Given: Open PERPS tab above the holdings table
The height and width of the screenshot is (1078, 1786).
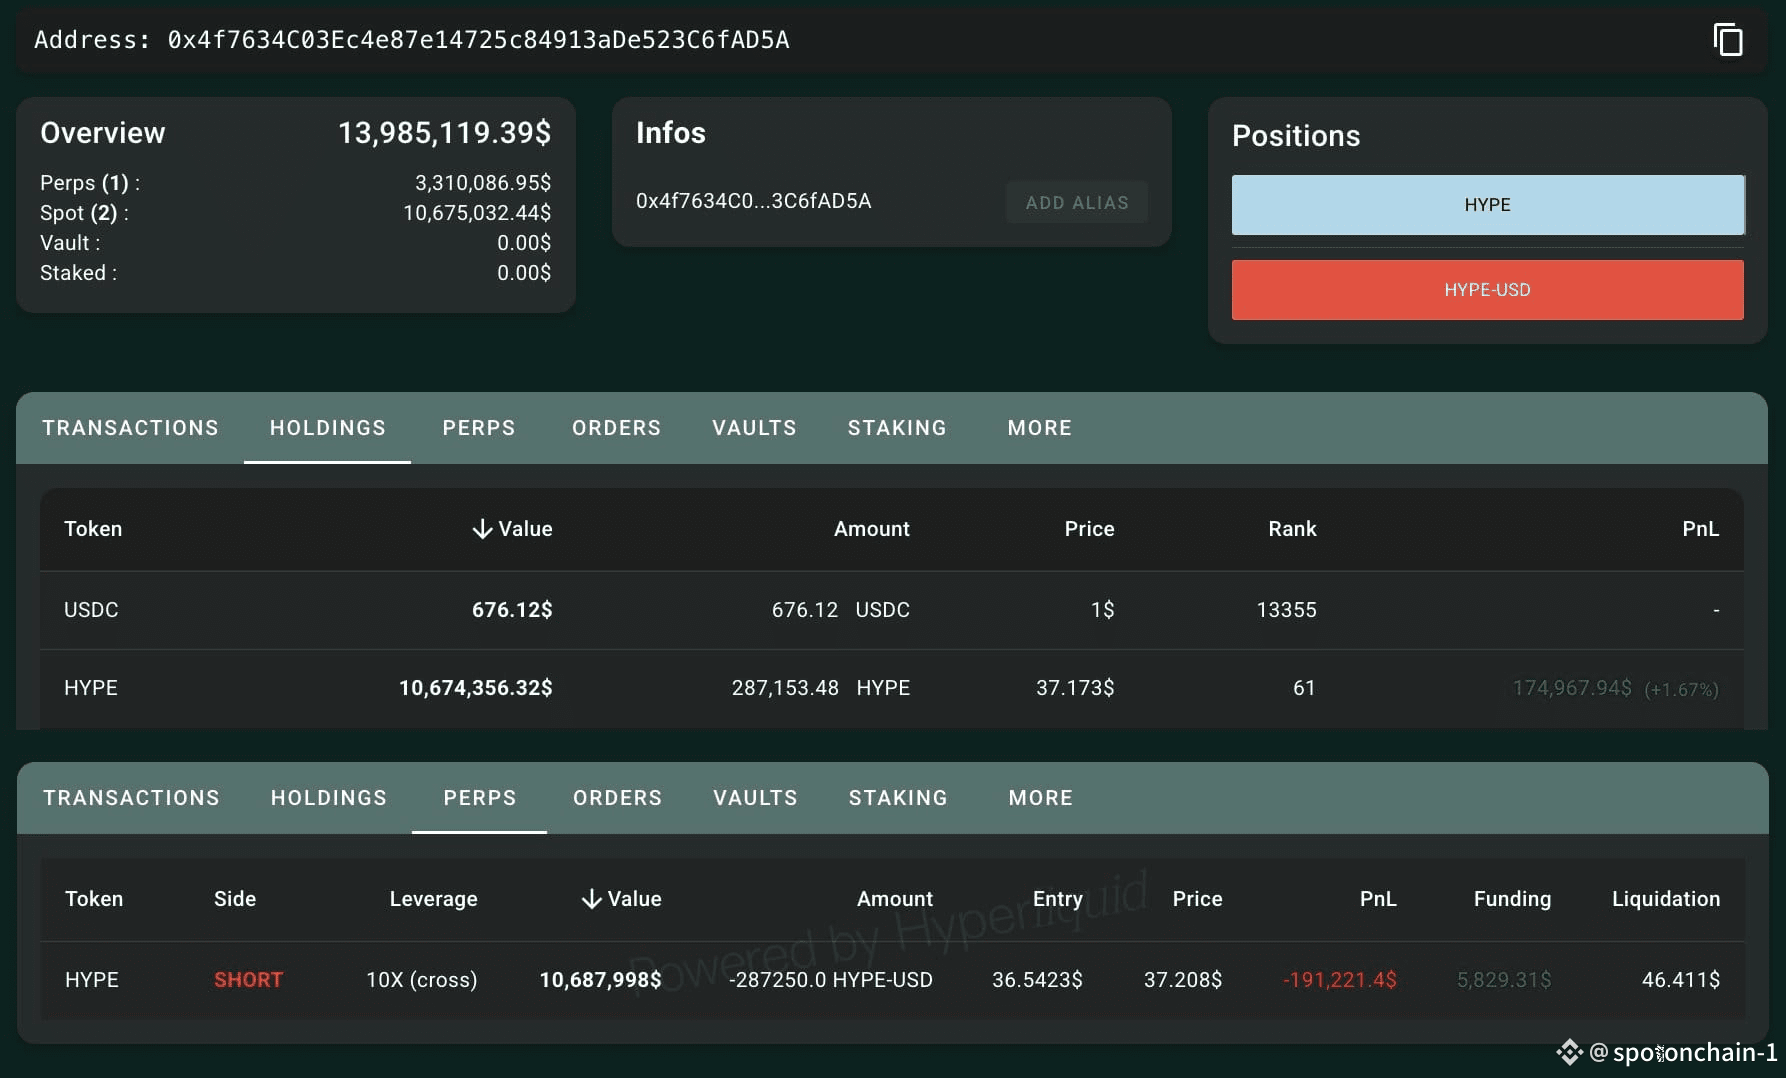Looking at the screenshot, I should tap(479, 428).
